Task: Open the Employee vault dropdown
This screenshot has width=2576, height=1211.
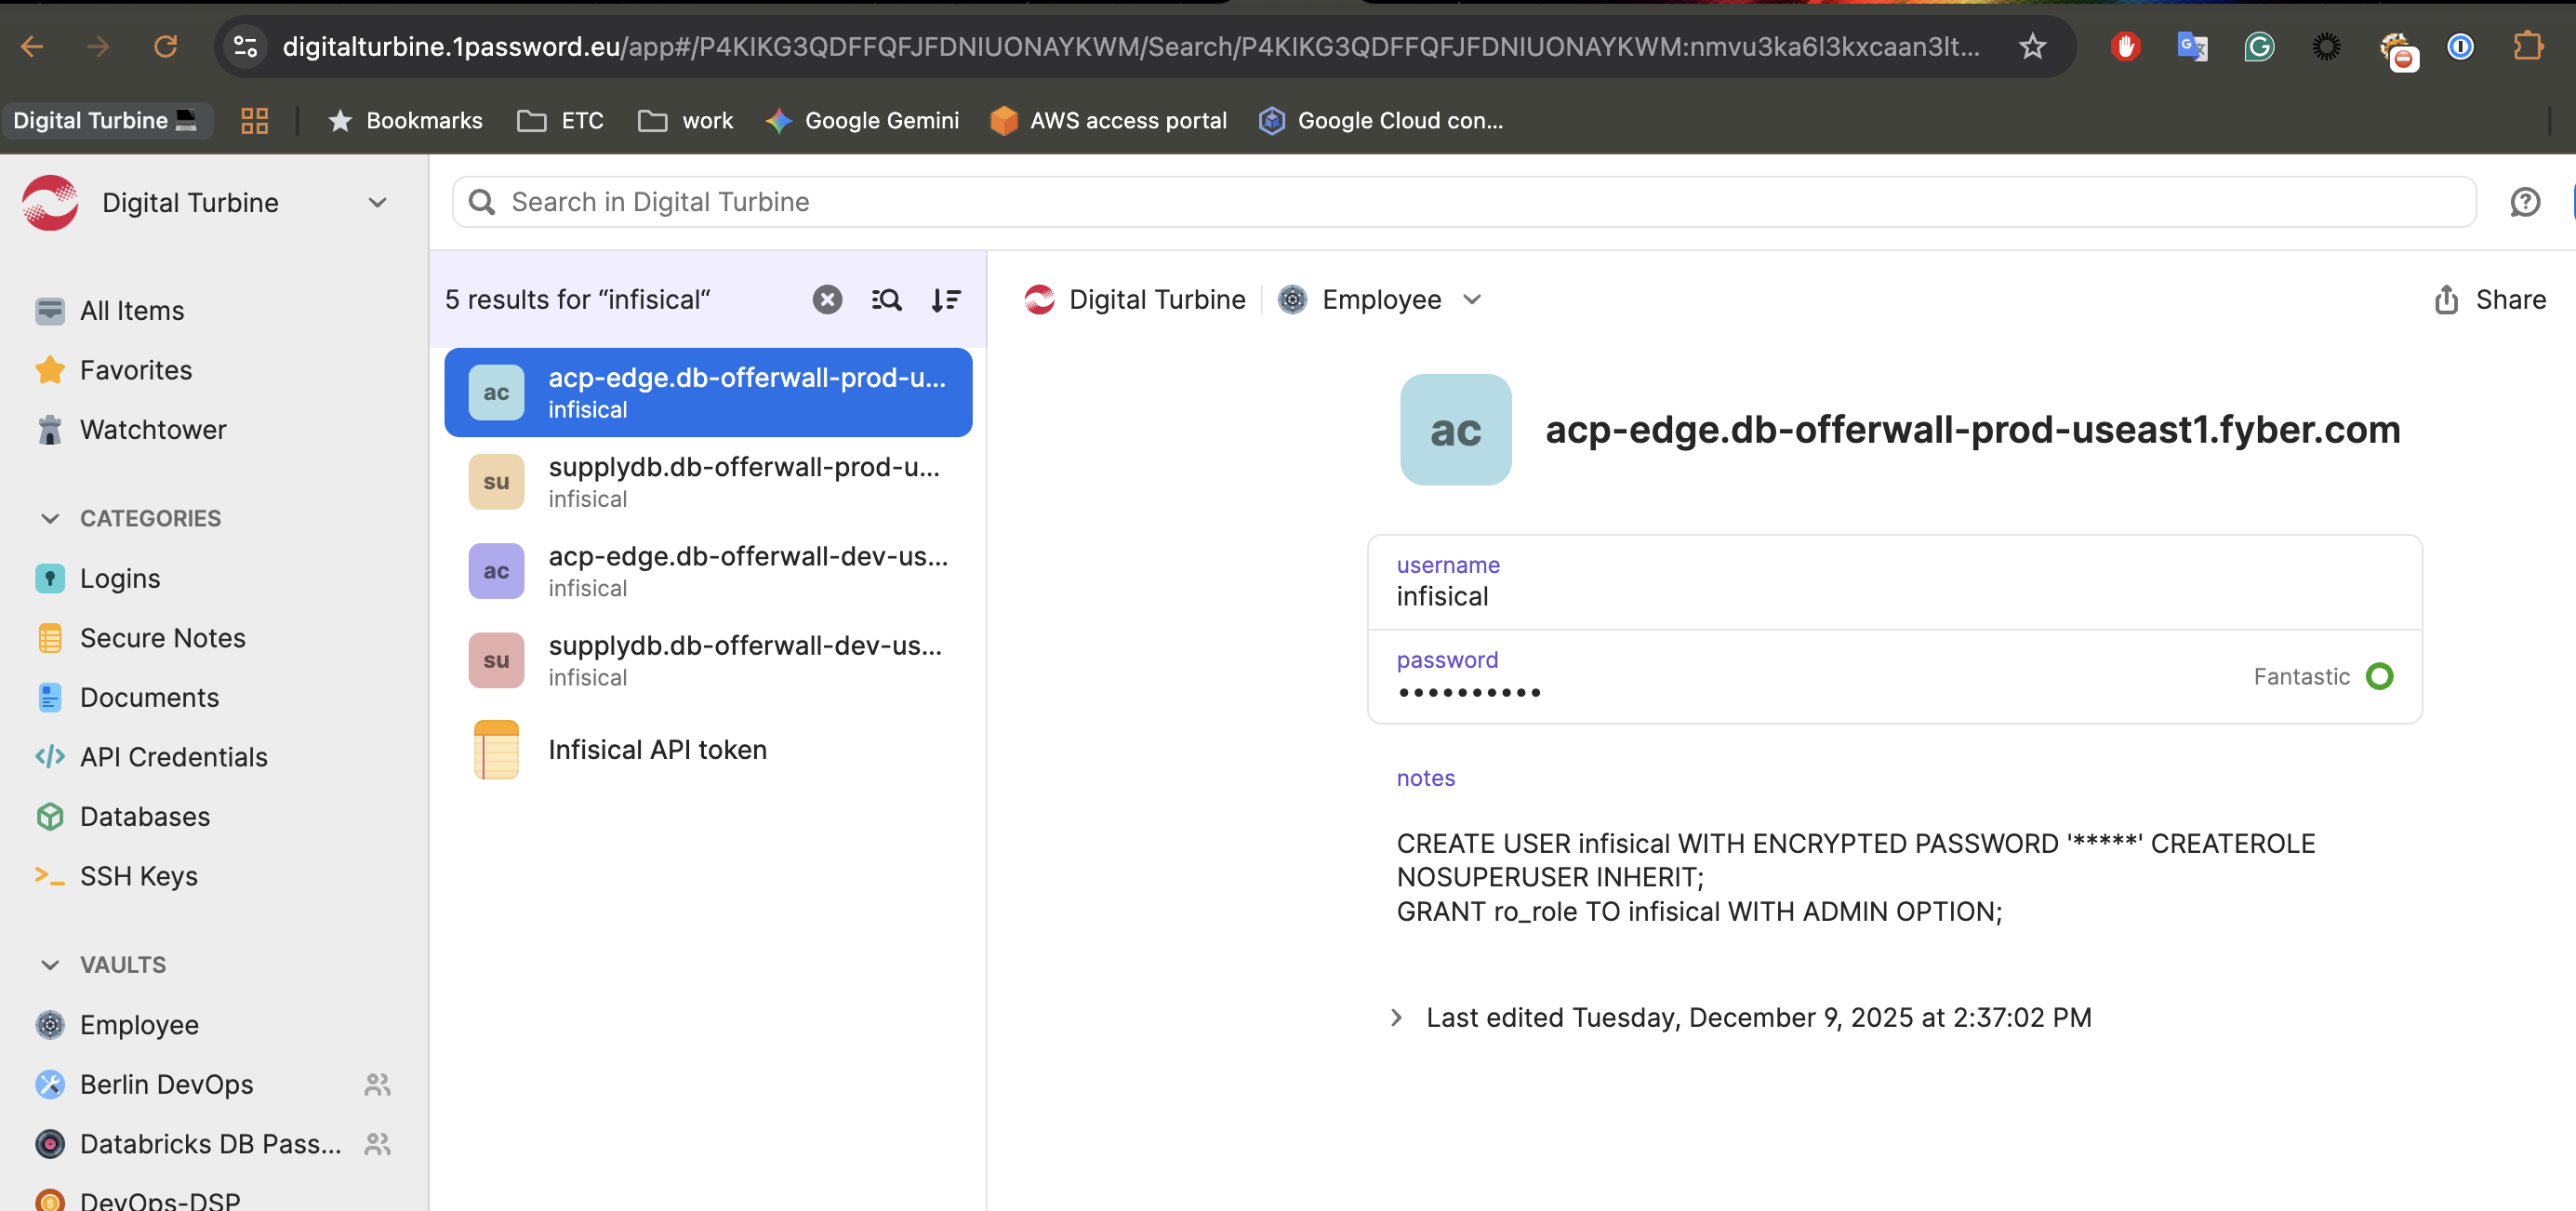Action: [1471, 299]
